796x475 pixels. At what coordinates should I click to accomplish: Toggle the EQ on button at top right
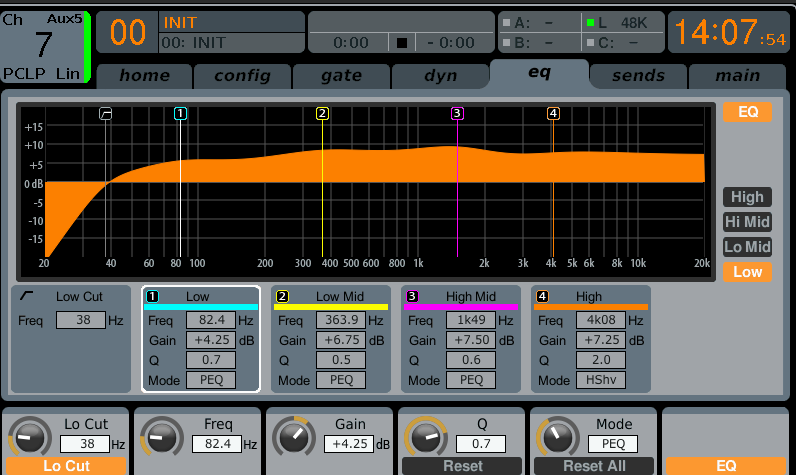tap(747, 112)
